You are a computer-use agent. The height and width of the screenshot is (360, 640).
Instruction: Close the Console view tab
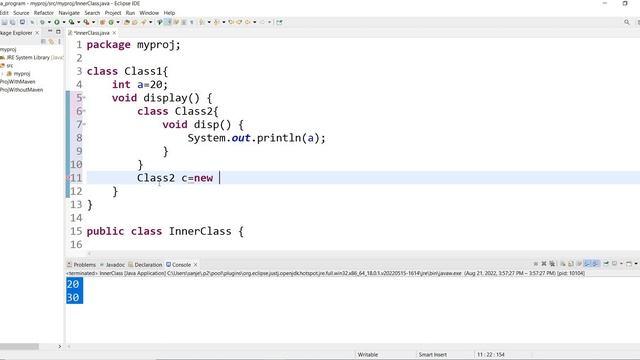pyautogui.click(x=196, y=264)
